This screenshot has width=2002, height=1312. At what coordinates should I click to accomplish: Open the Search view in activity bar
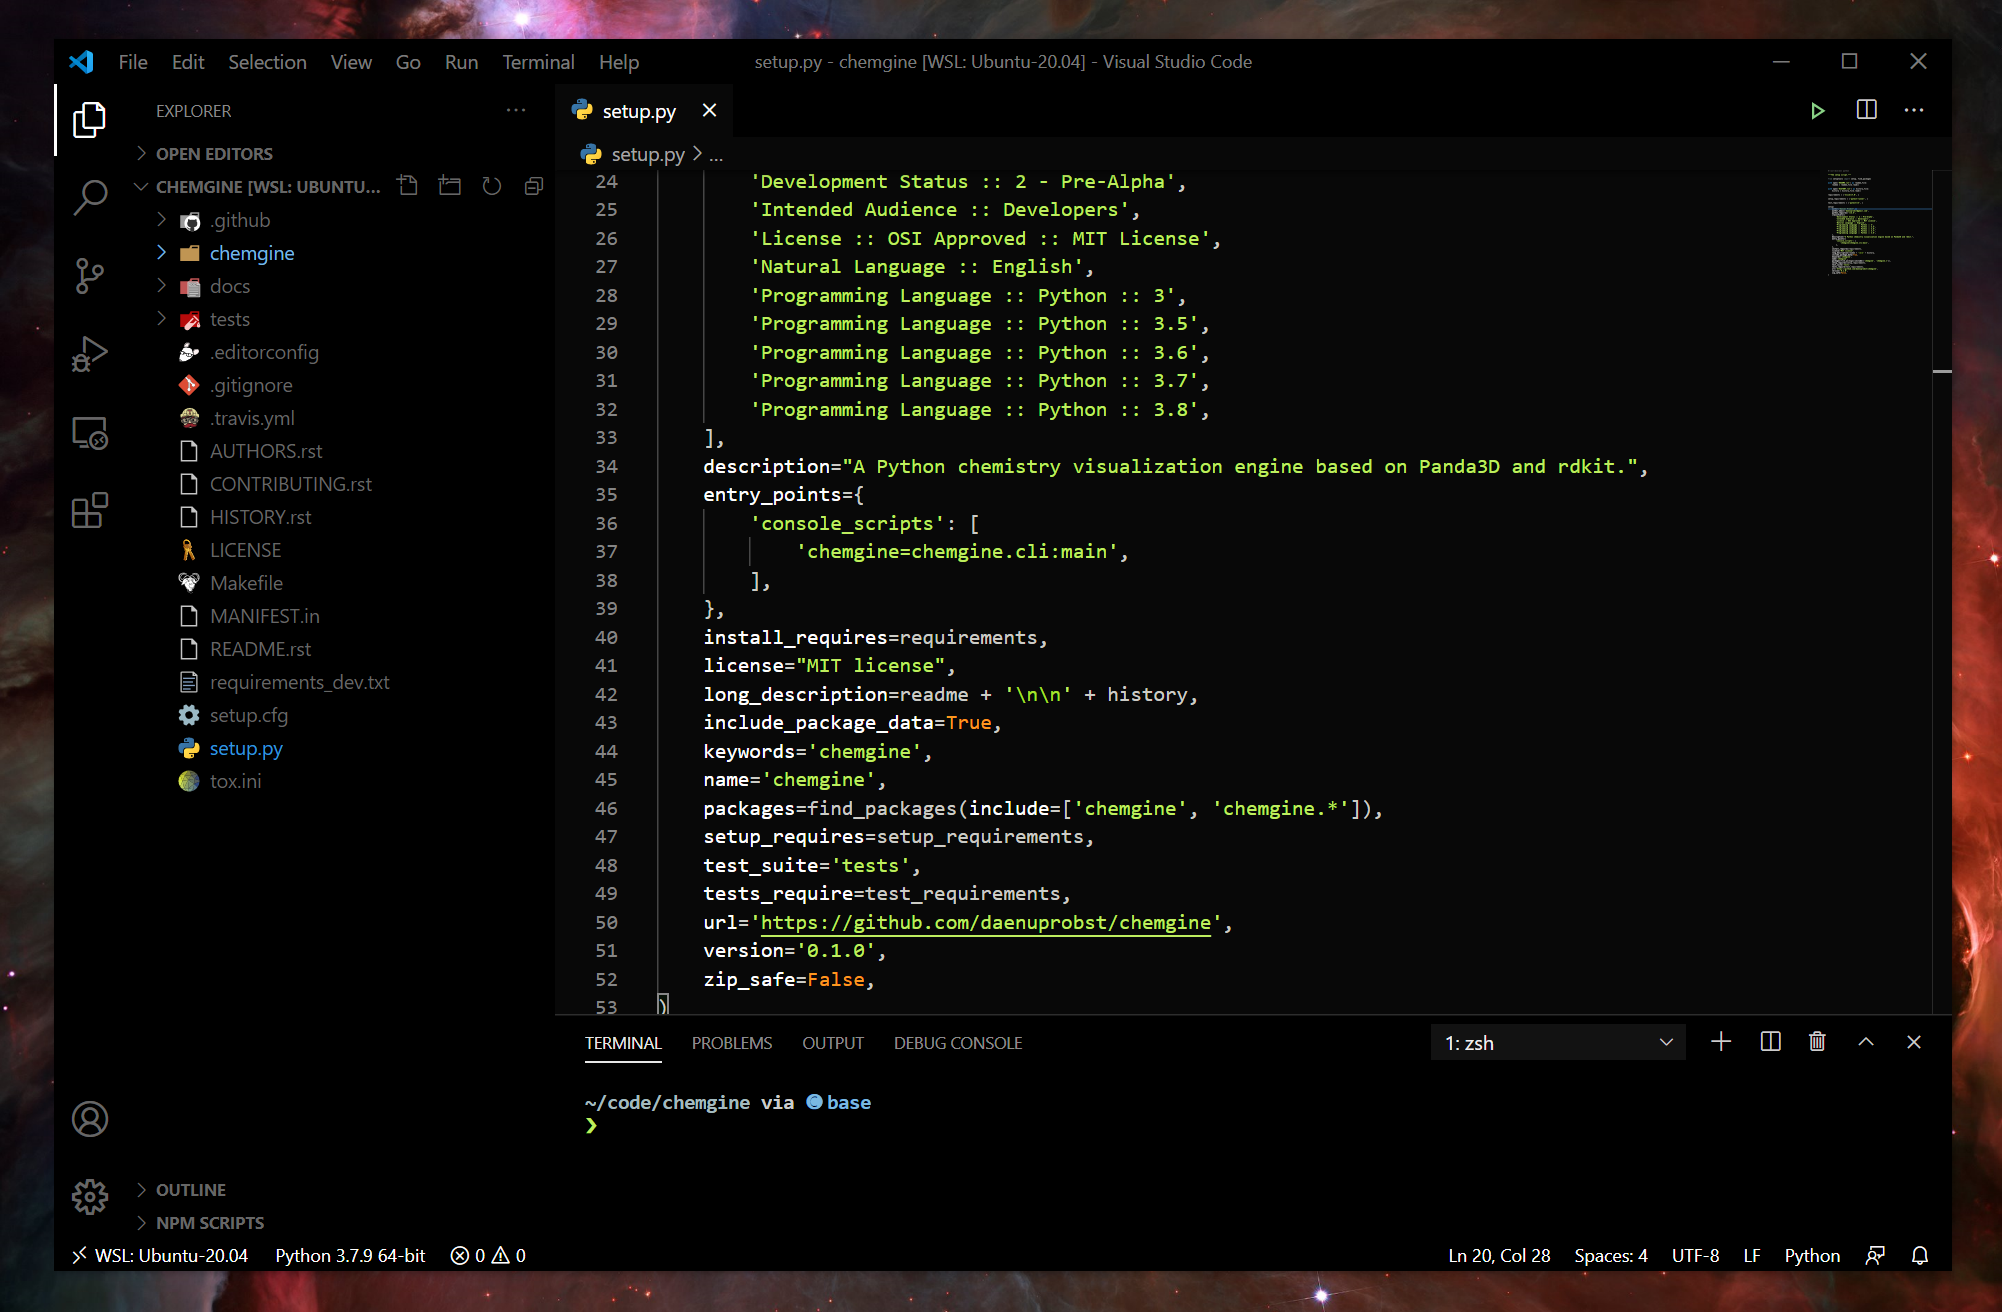tap(90, 197)
